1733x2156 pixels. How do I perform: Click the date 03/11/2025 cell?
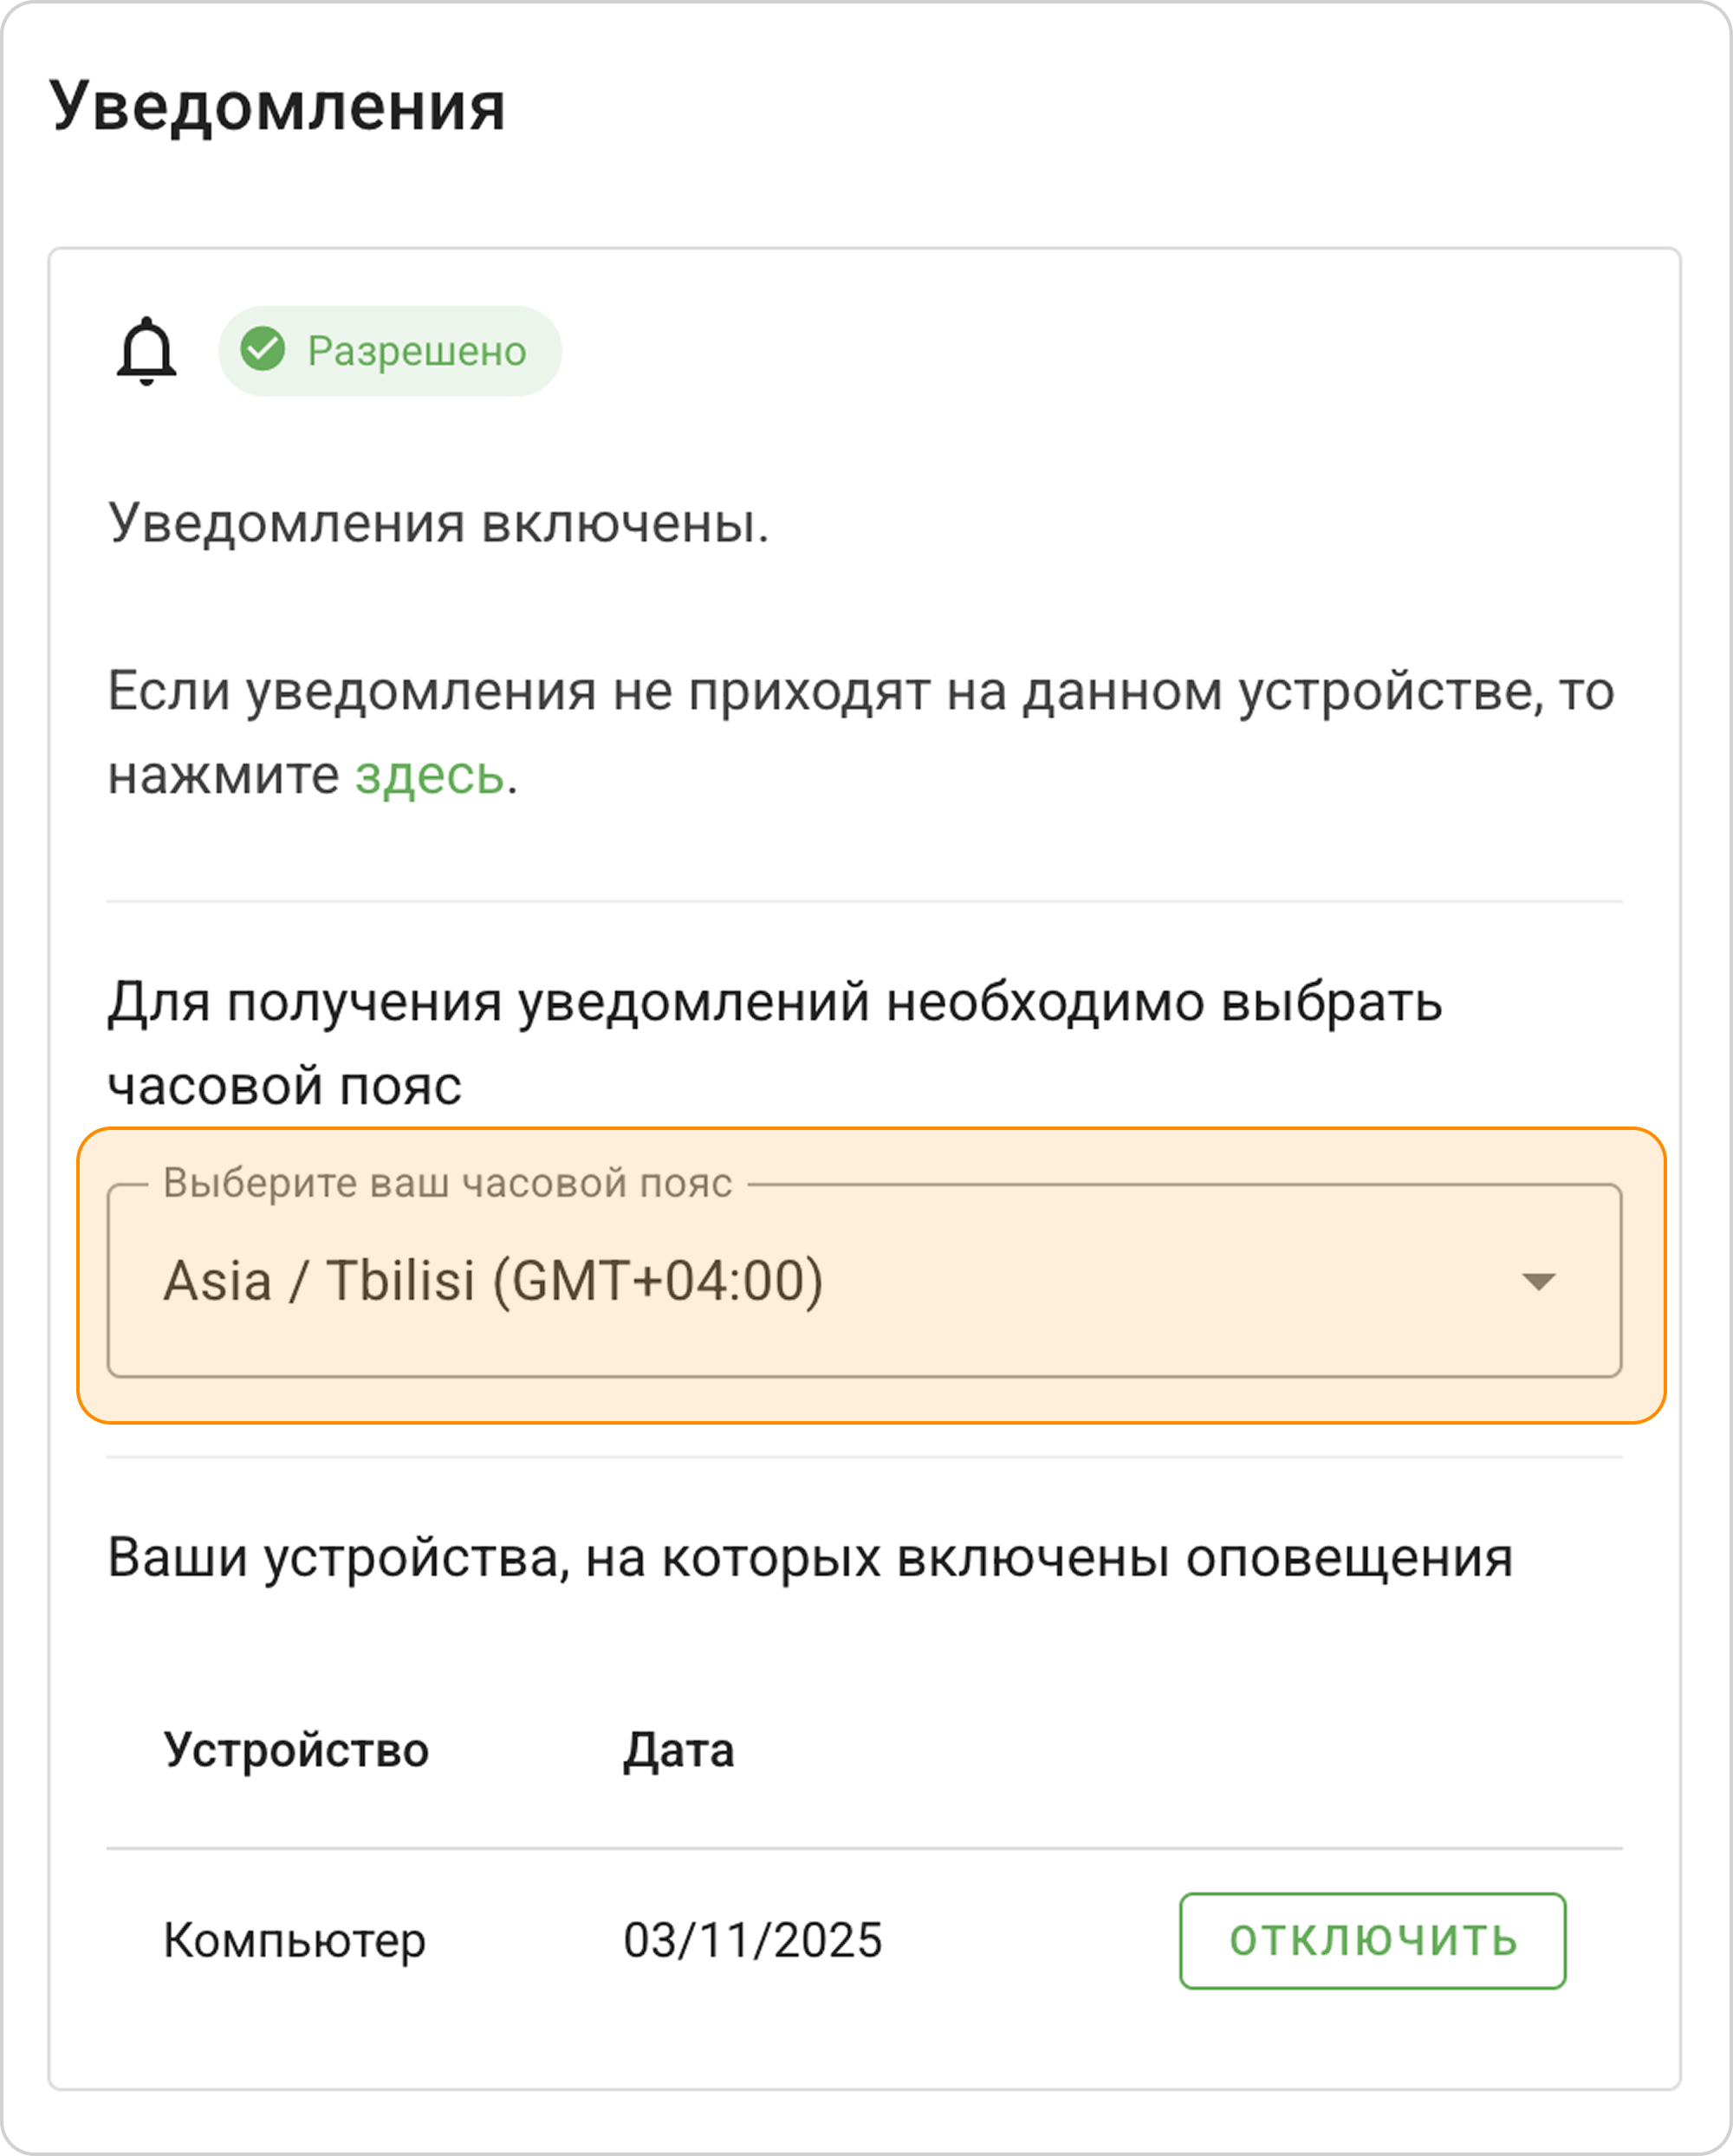point(752,1940)
